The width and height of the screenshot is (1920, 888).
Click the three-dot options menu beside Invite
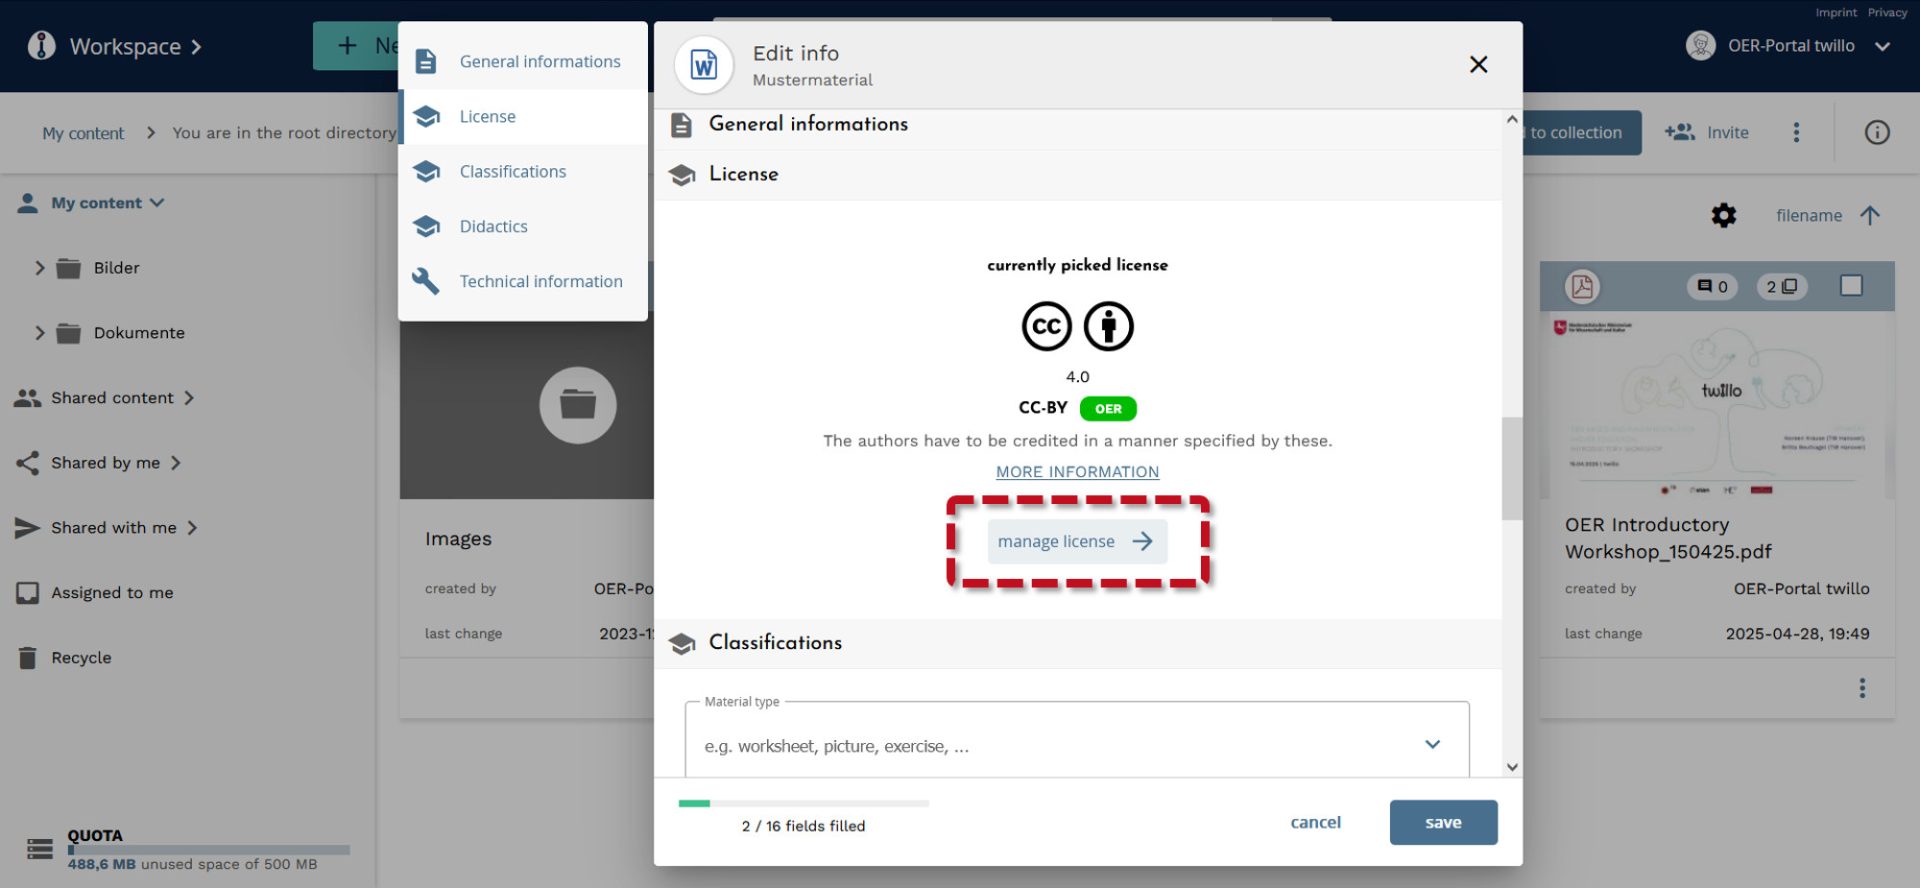(1796, 132)
